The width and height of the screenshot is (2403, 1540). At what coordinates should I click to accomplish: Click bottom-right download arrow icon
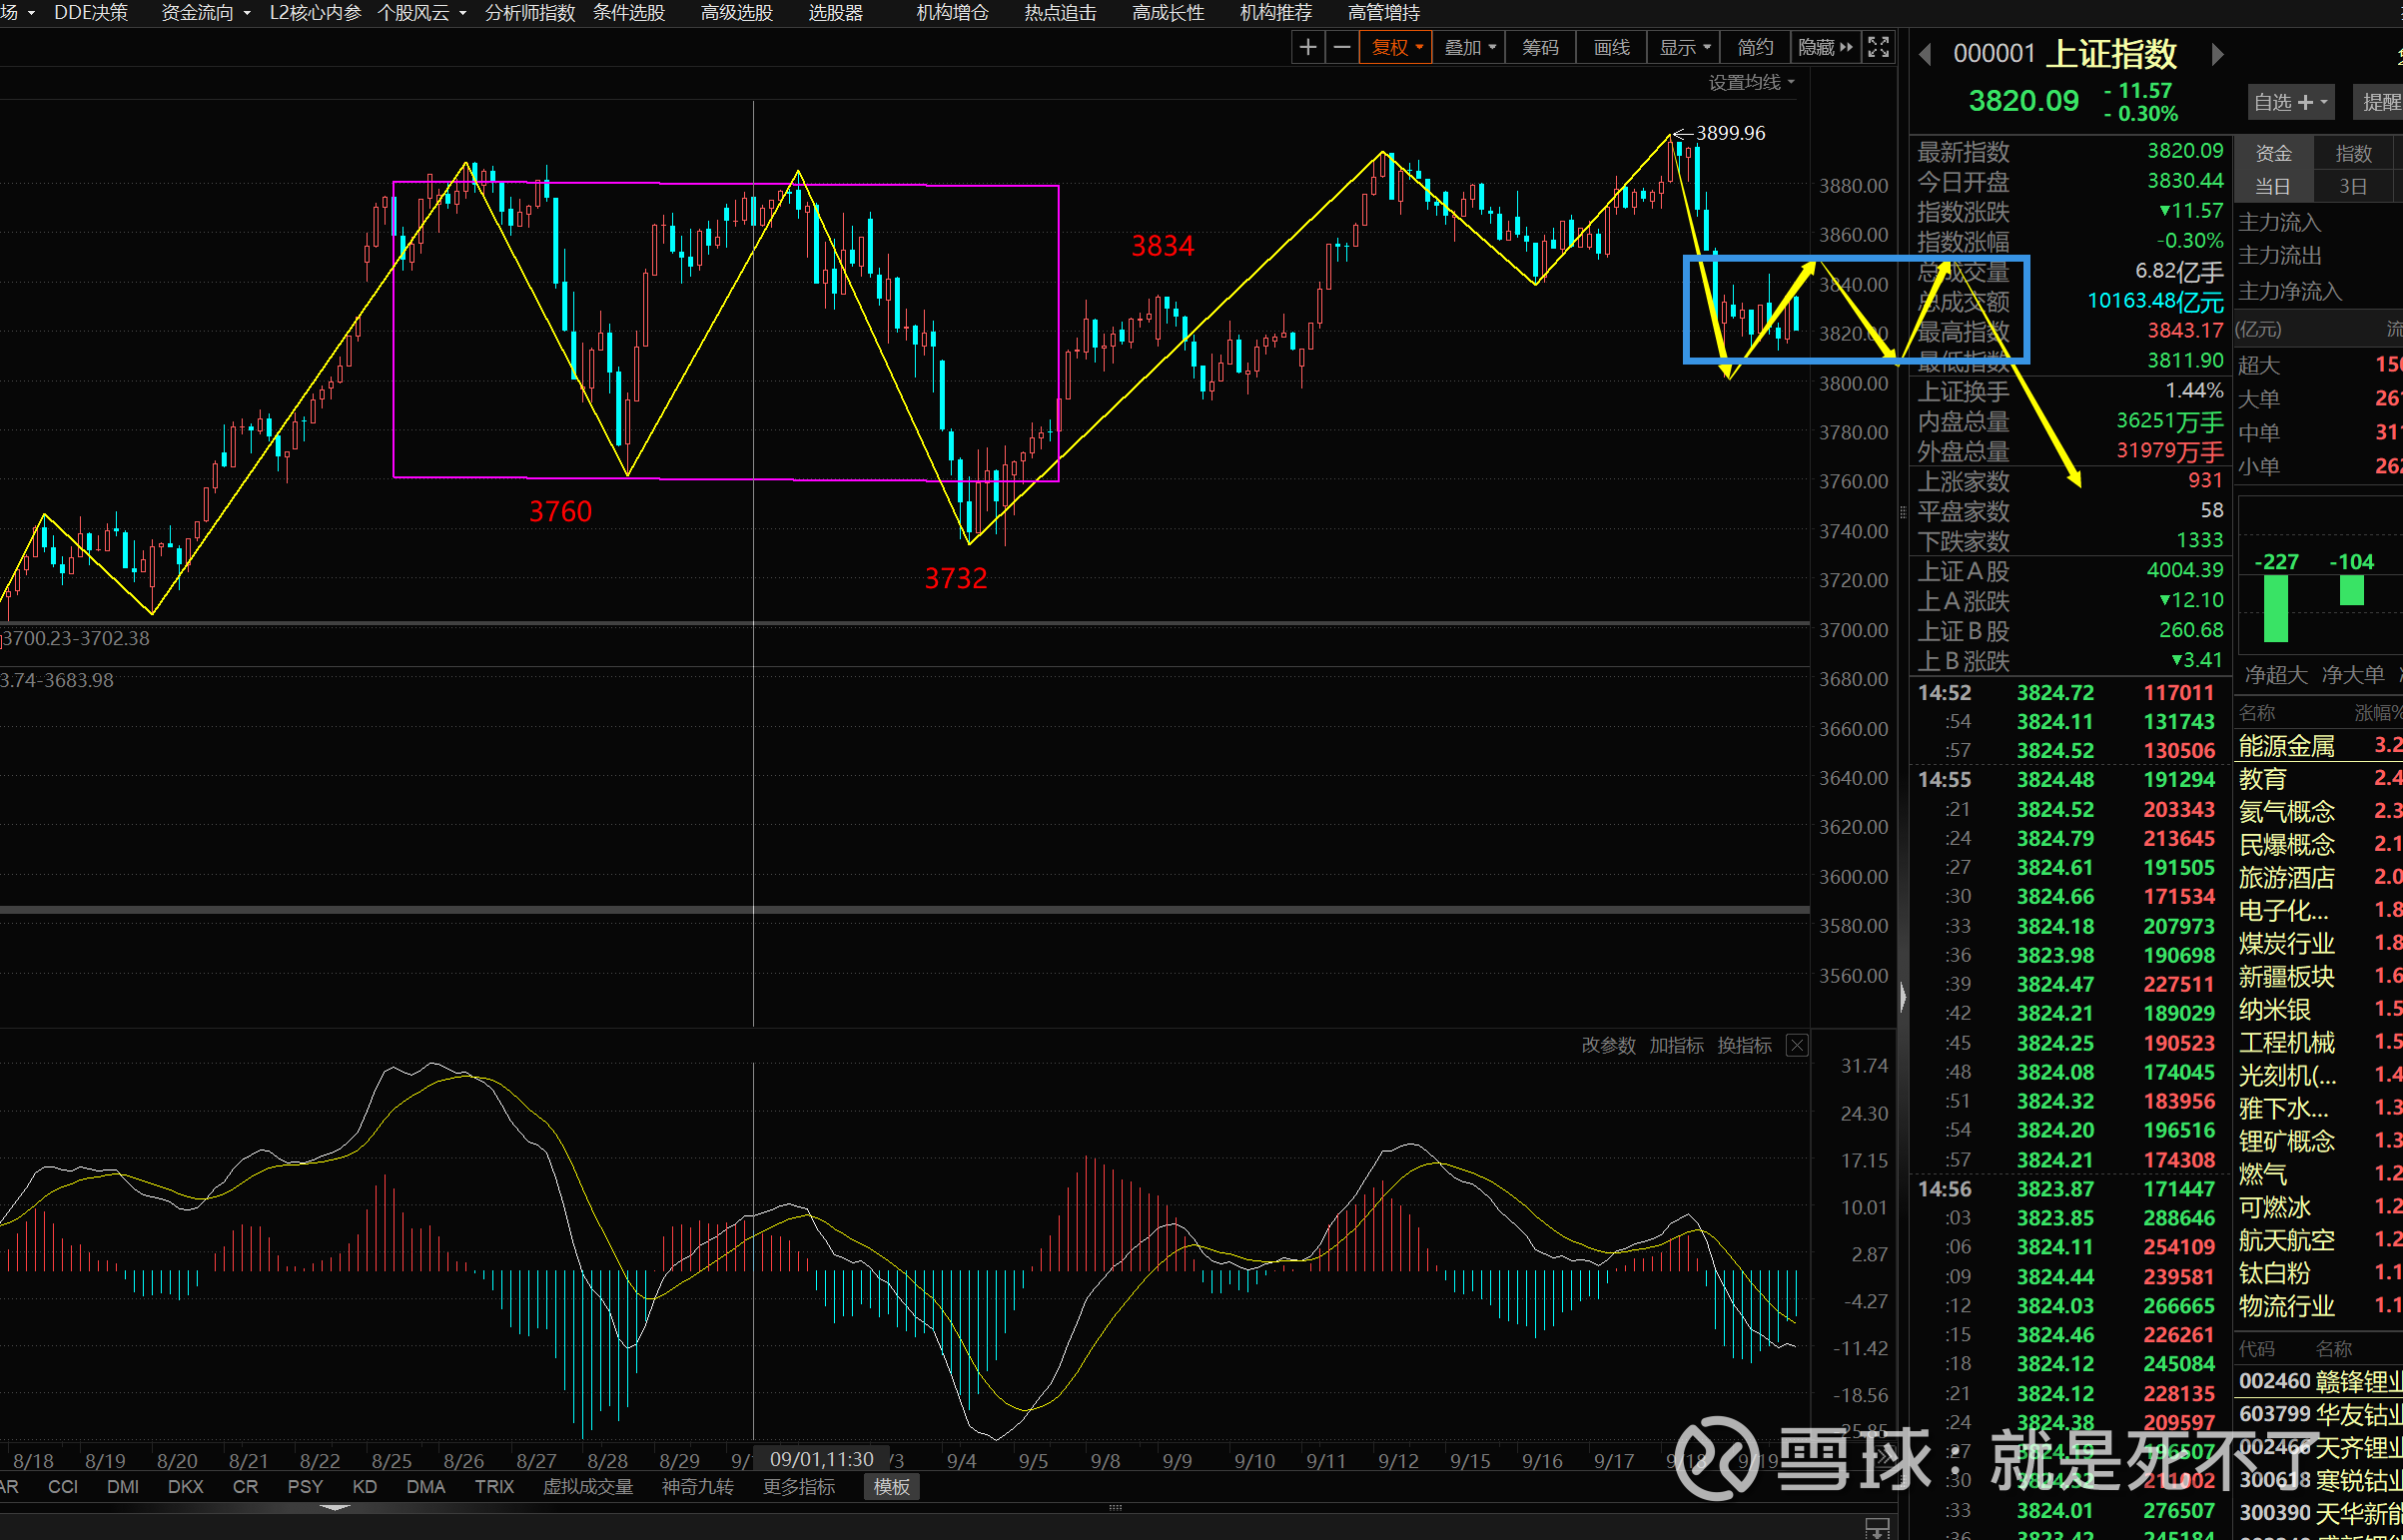[1877, 1527]
